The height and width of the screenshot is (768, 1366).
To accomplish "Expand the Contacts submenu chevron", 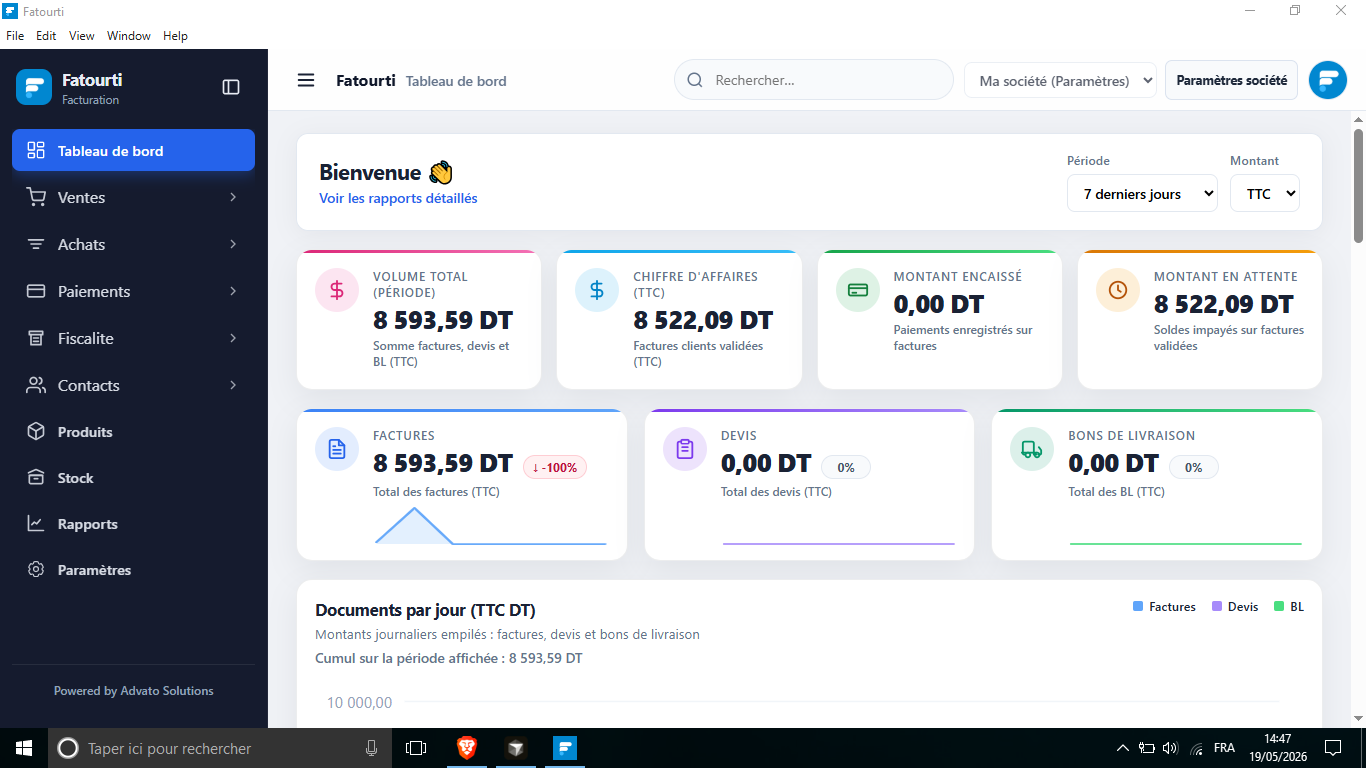I will (233, 385).
